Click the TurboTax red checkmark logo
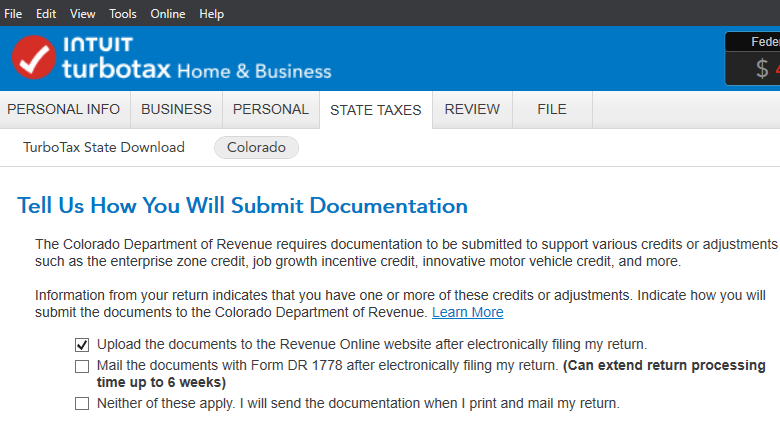780x426 pixels. (34, 57)
